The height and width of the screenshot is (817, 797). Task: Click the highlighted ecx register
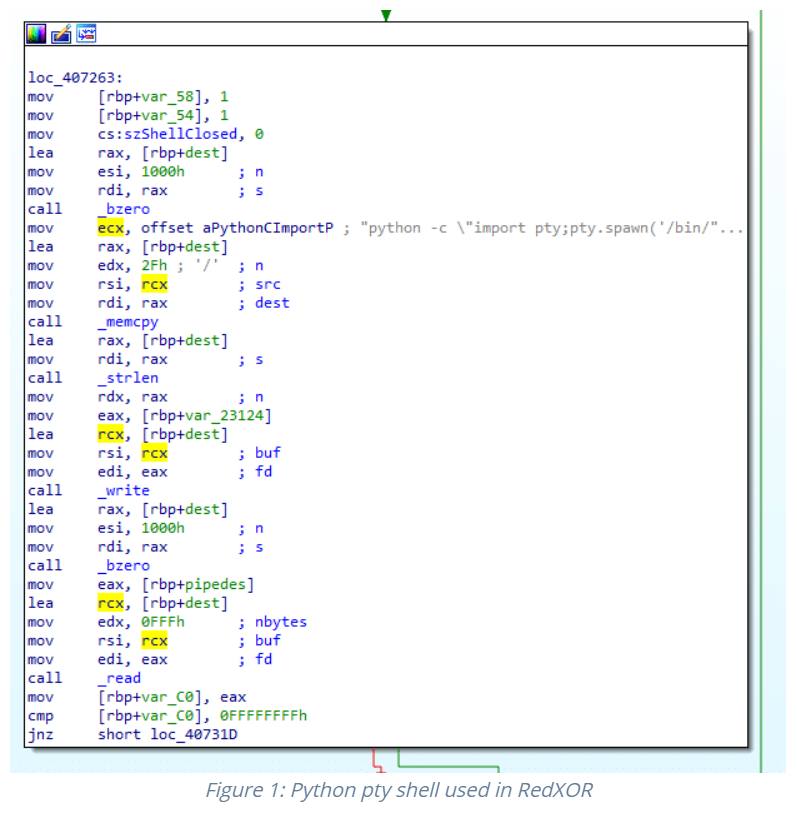click(111, 228)
